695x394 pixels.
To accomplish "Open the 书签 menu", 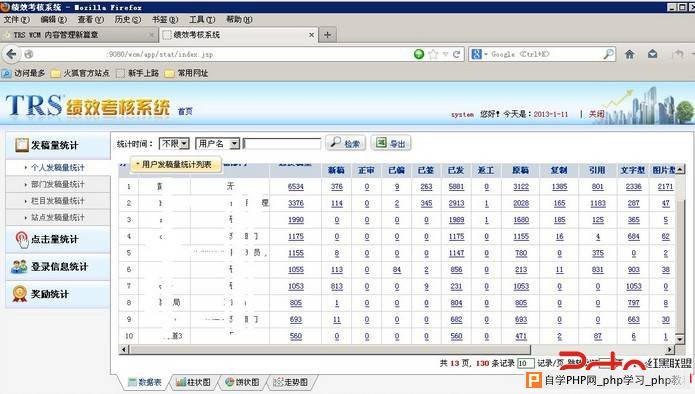I will (165, 20).
